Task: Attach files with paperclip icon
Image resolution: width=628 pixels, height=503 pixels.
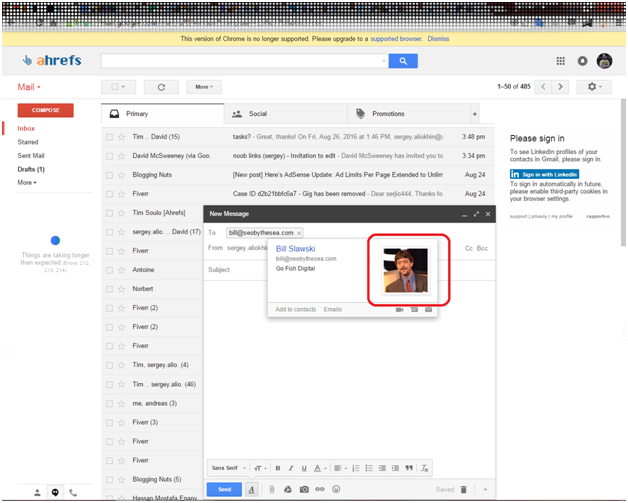Action: (x=272, y=489)
